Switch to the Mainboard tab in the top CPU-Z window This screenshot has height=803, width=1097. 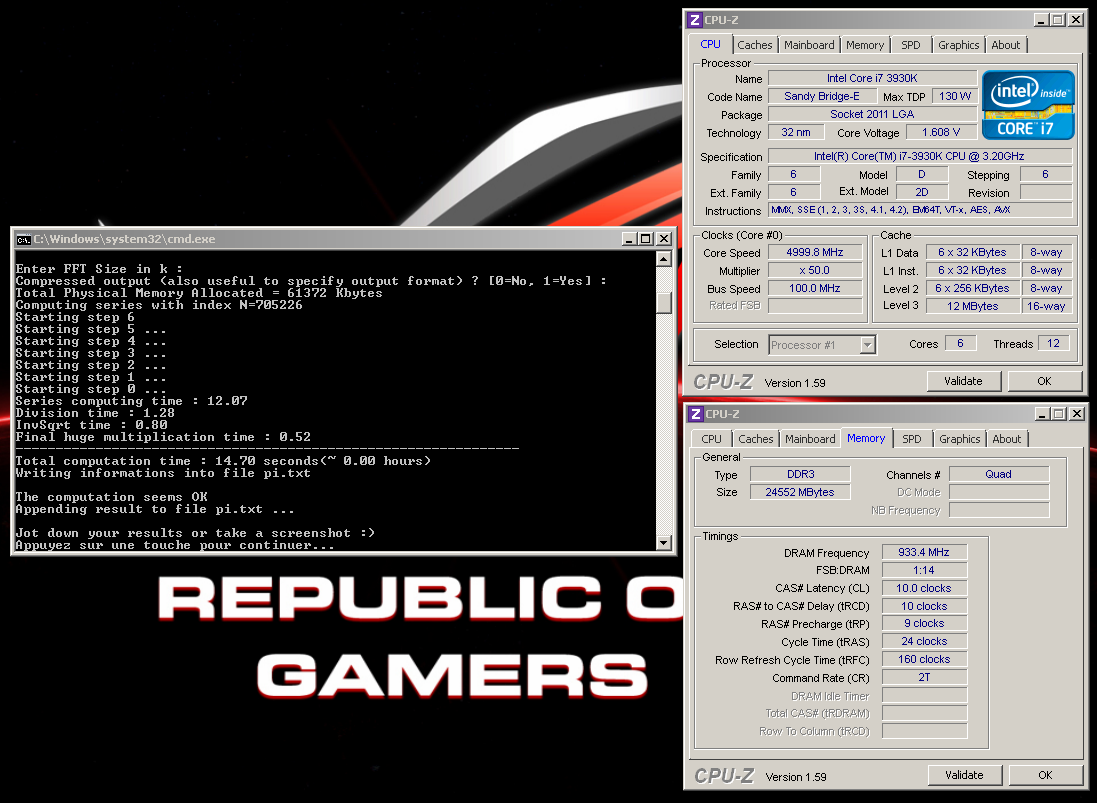click(809, 45)
